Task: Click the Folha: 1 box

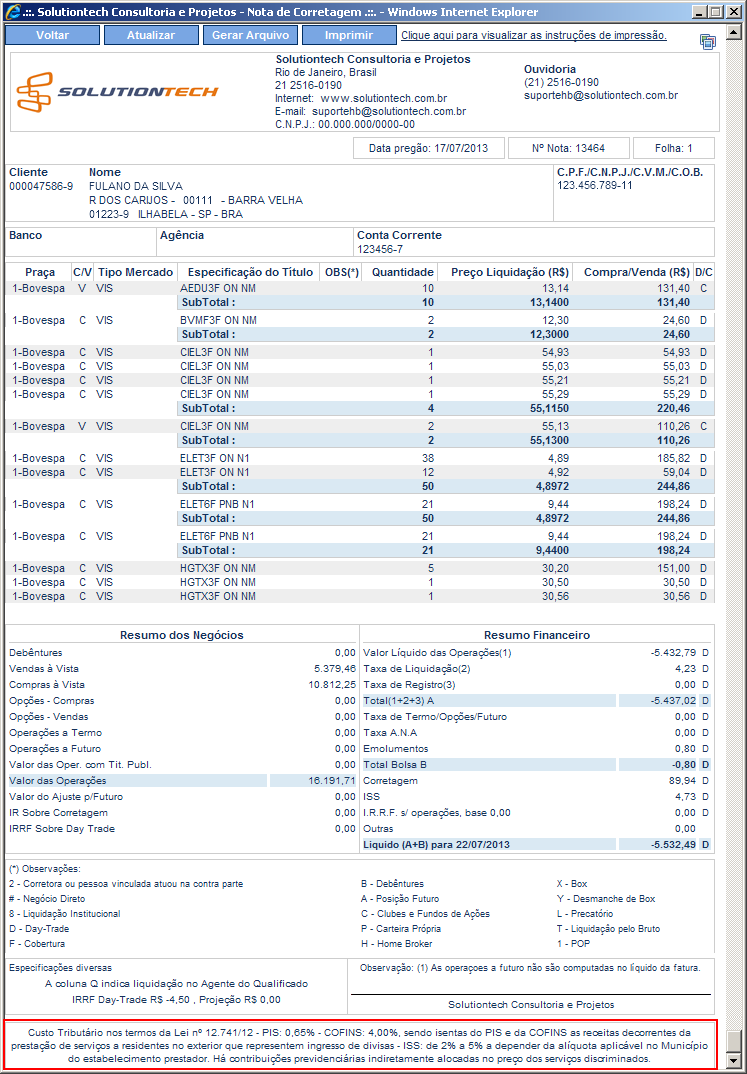Action: (674, 148)
